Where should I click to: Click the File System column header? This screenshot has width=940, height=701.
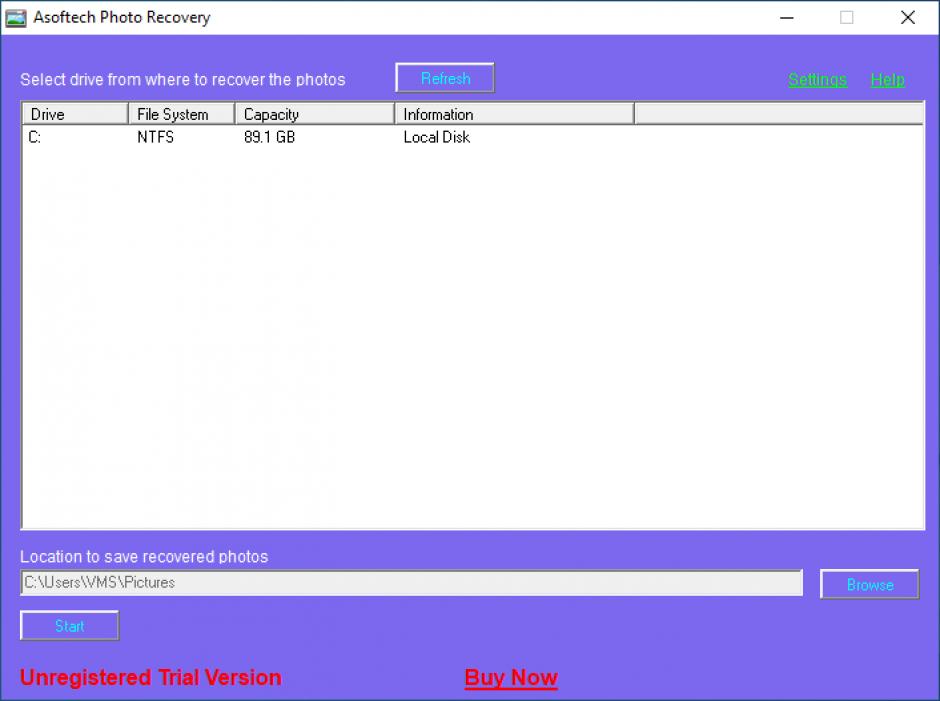tap(182, 114)
